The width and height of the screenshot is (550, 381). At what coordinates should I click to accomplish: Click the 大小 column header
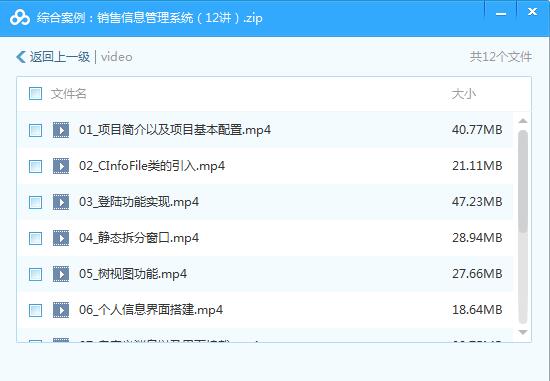point(463,94)
